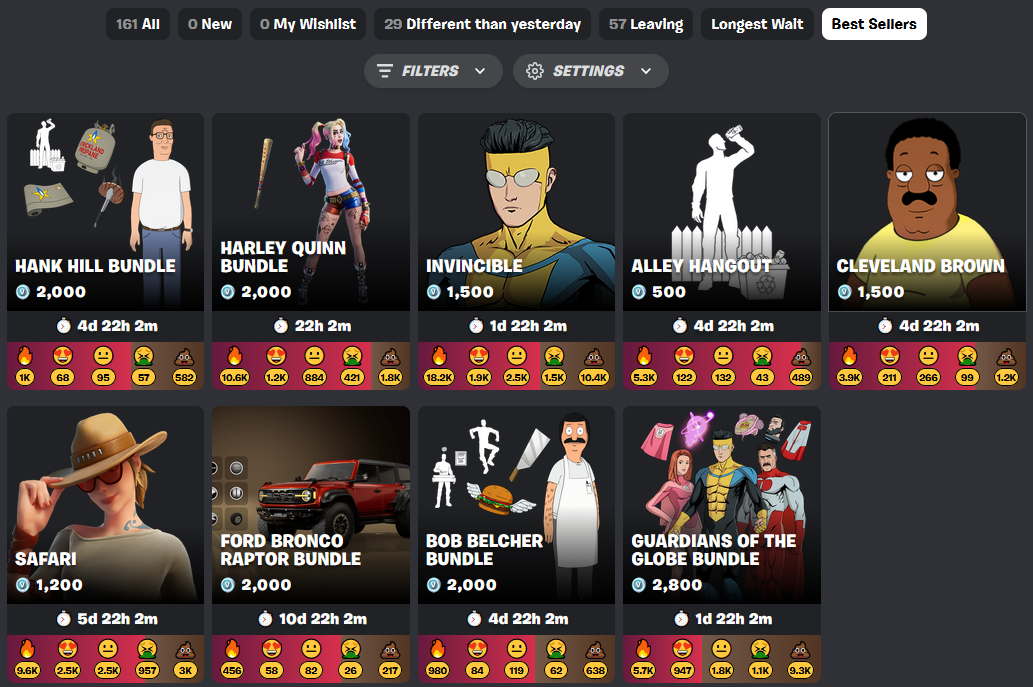The width and height of the screenshot is (1033, 687).
Task: Click the vomit emoji under Cleveland Brown
Action: 967,357
